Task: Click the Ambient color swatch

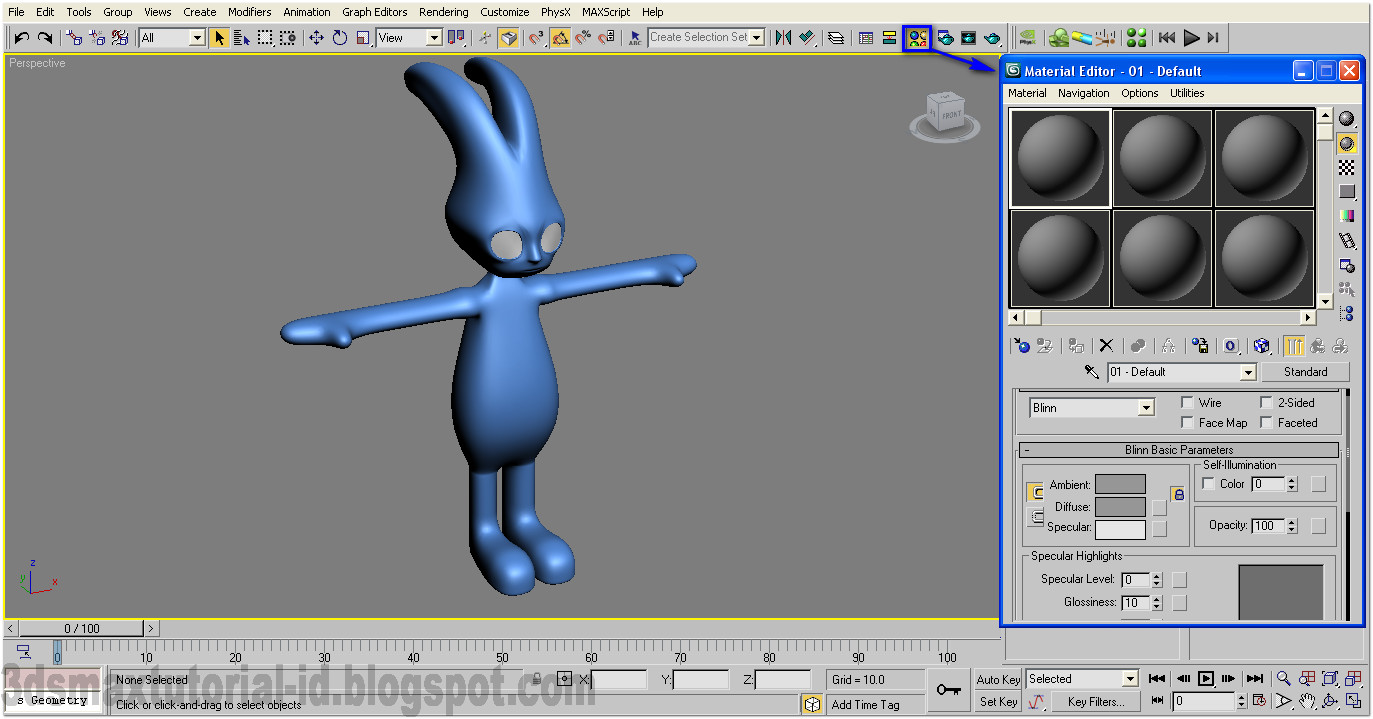Action: click(x=1120, y=484)
